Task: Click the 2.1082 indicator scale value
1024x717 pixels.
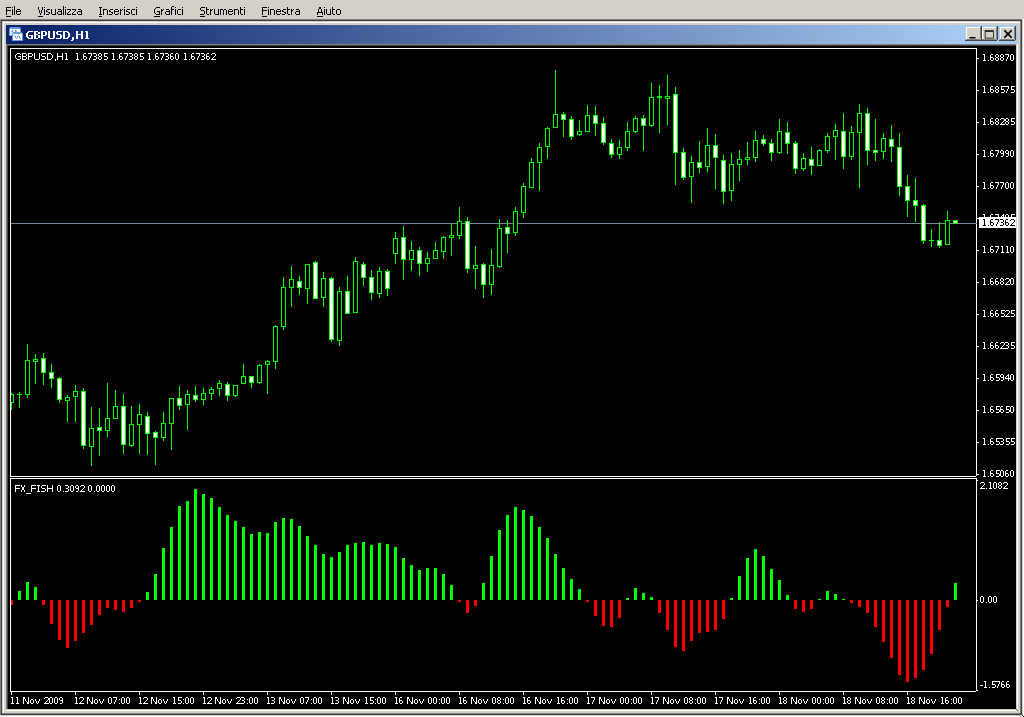Action: coord(995,486)
